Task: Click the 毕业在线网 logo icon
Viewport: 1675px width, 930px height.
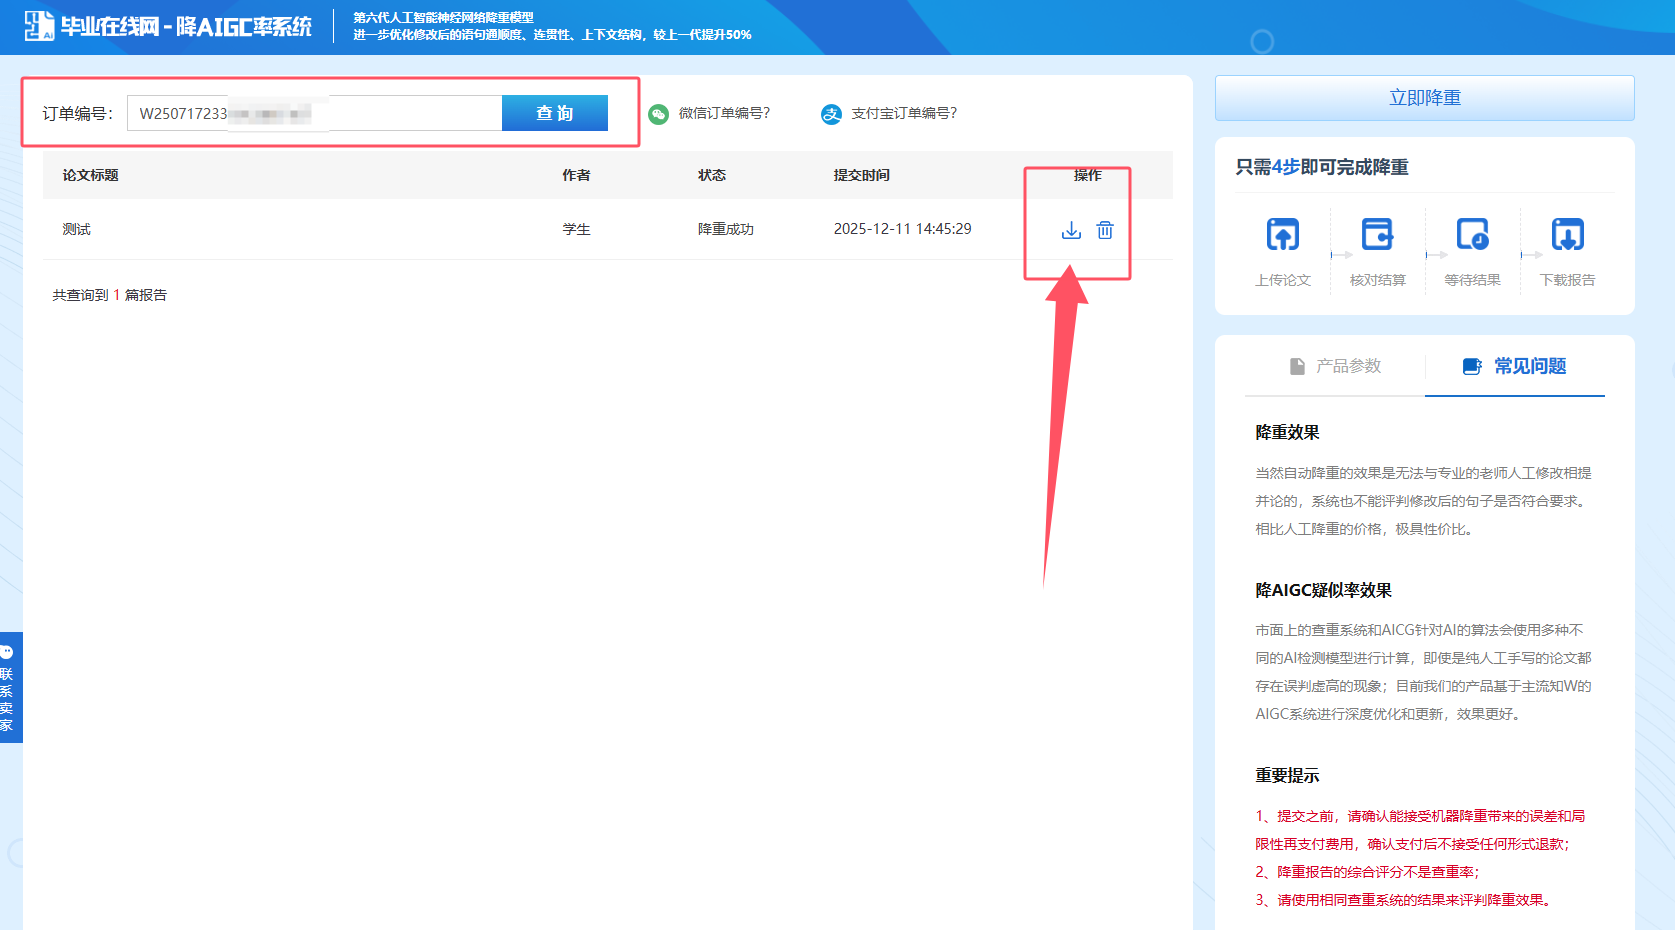Action: [38, 22]
